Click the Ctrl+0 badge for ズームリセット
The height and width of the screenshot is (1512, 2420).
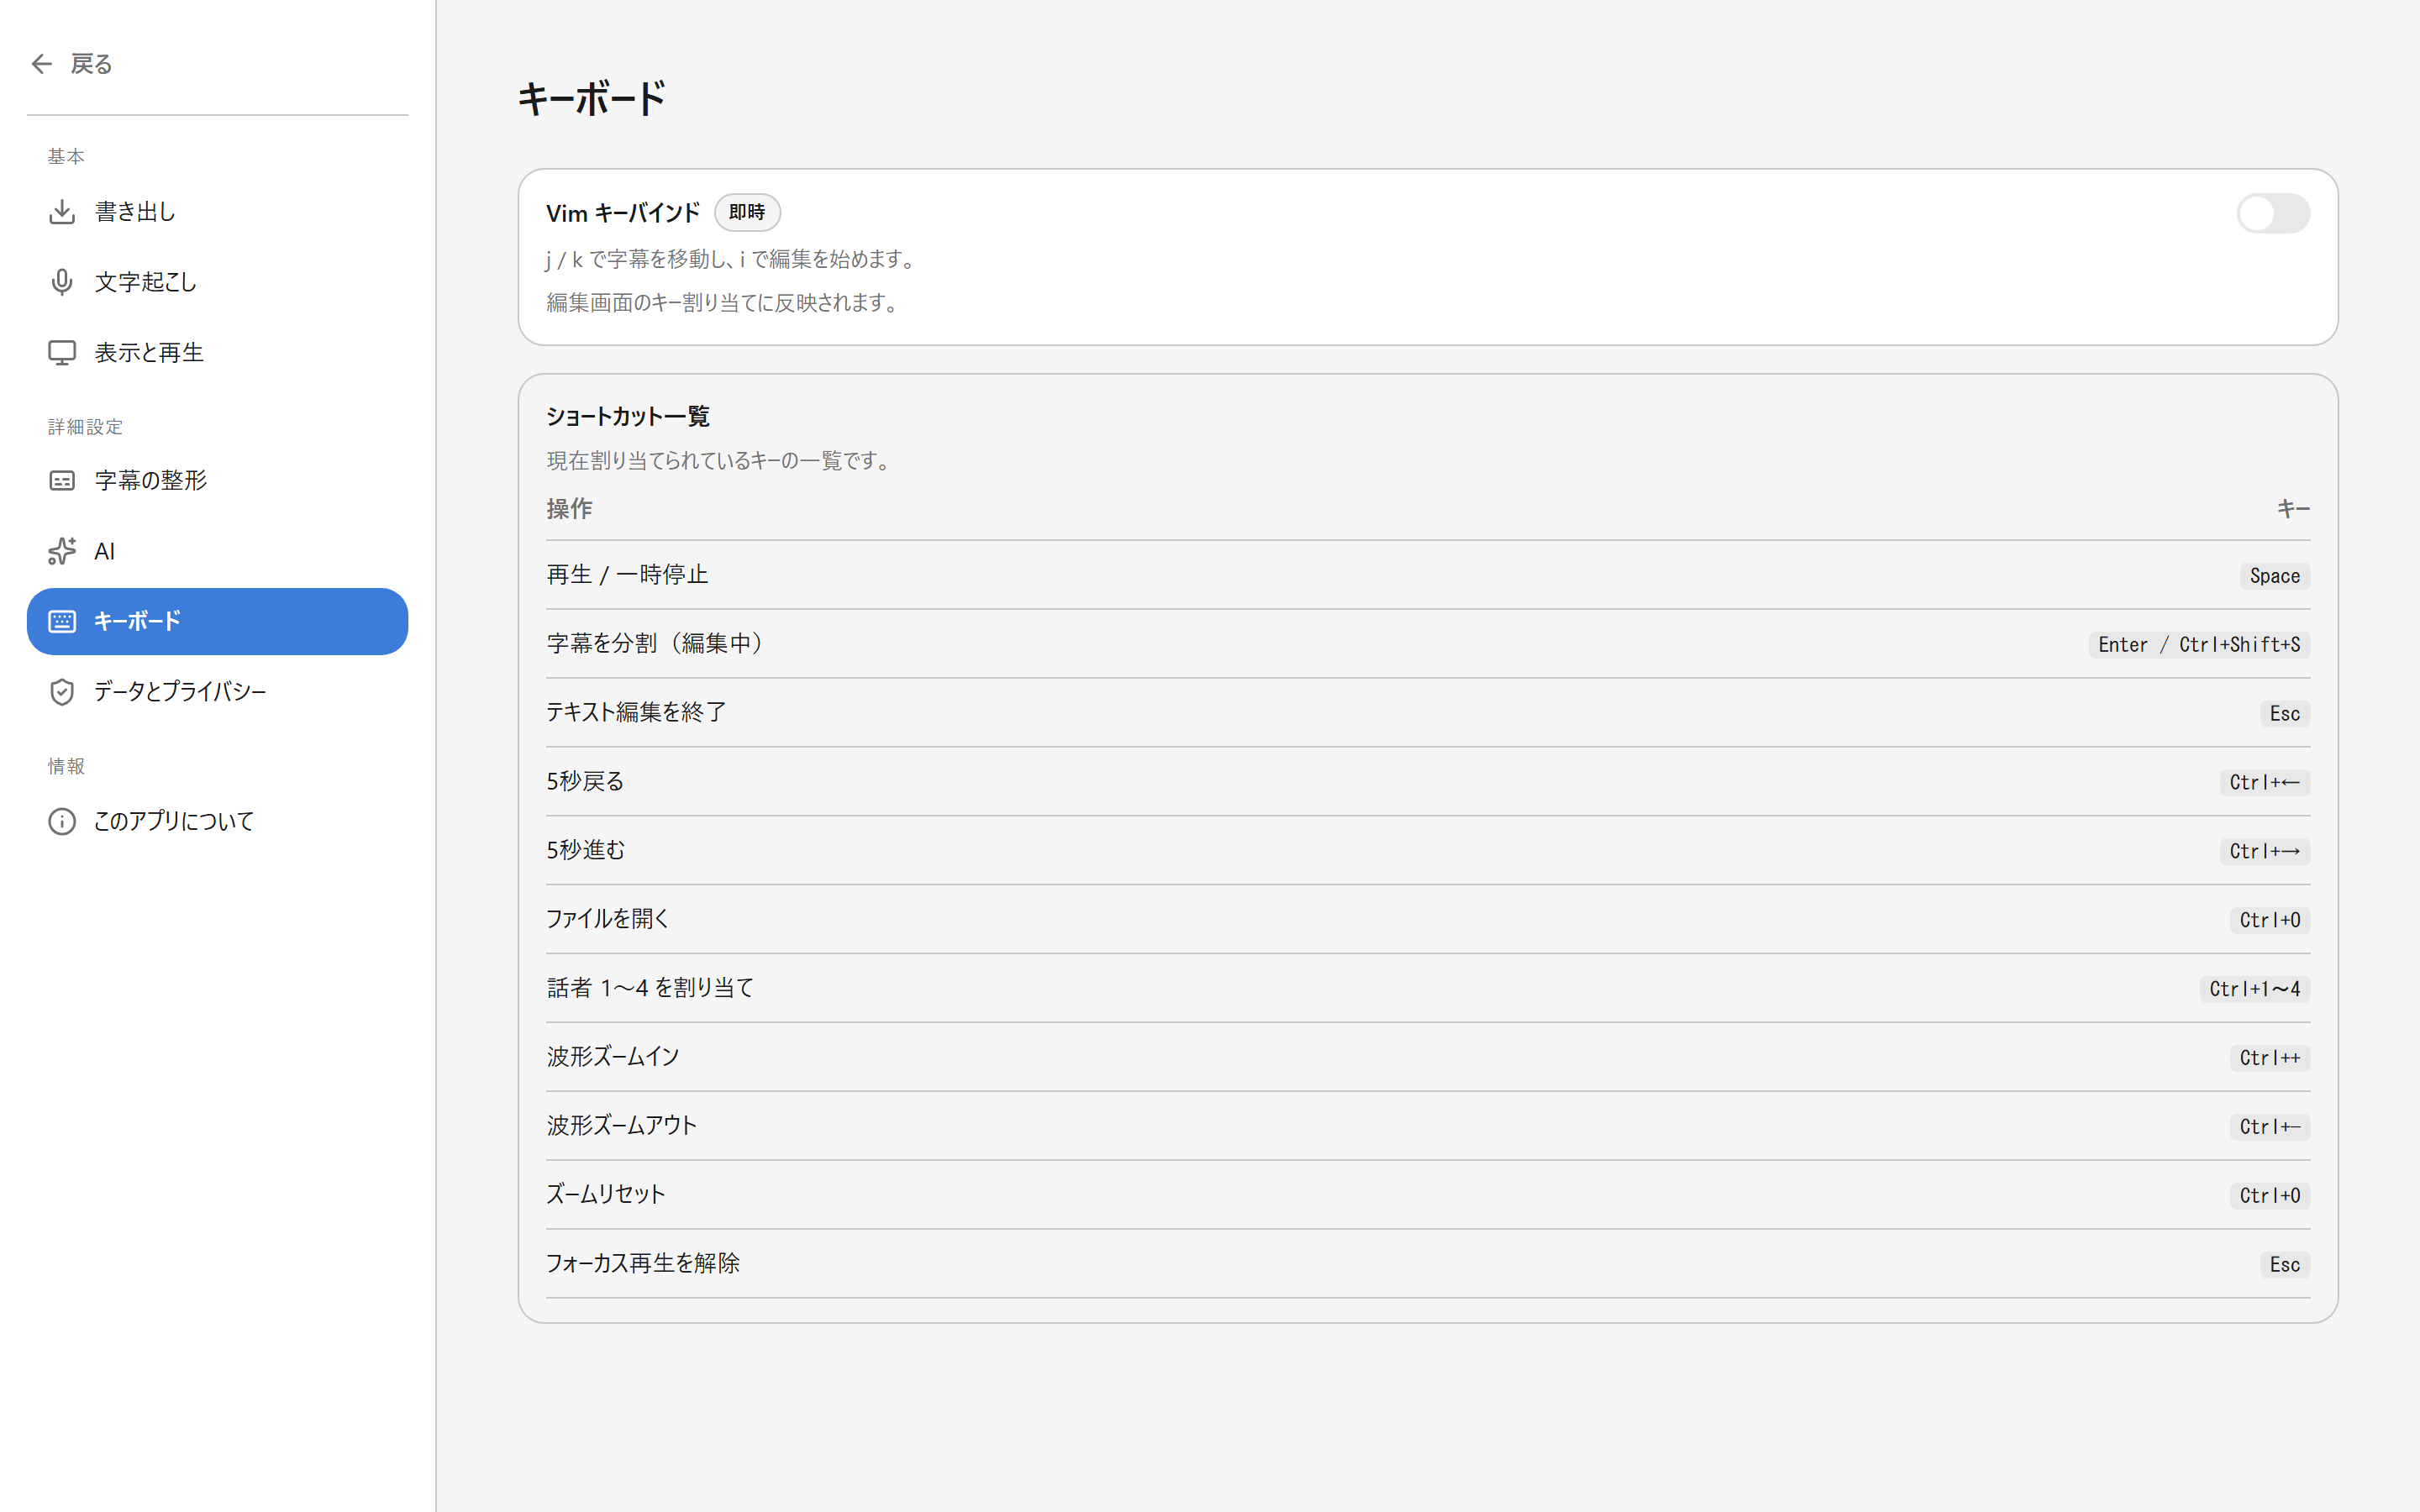[2269, 1196]
